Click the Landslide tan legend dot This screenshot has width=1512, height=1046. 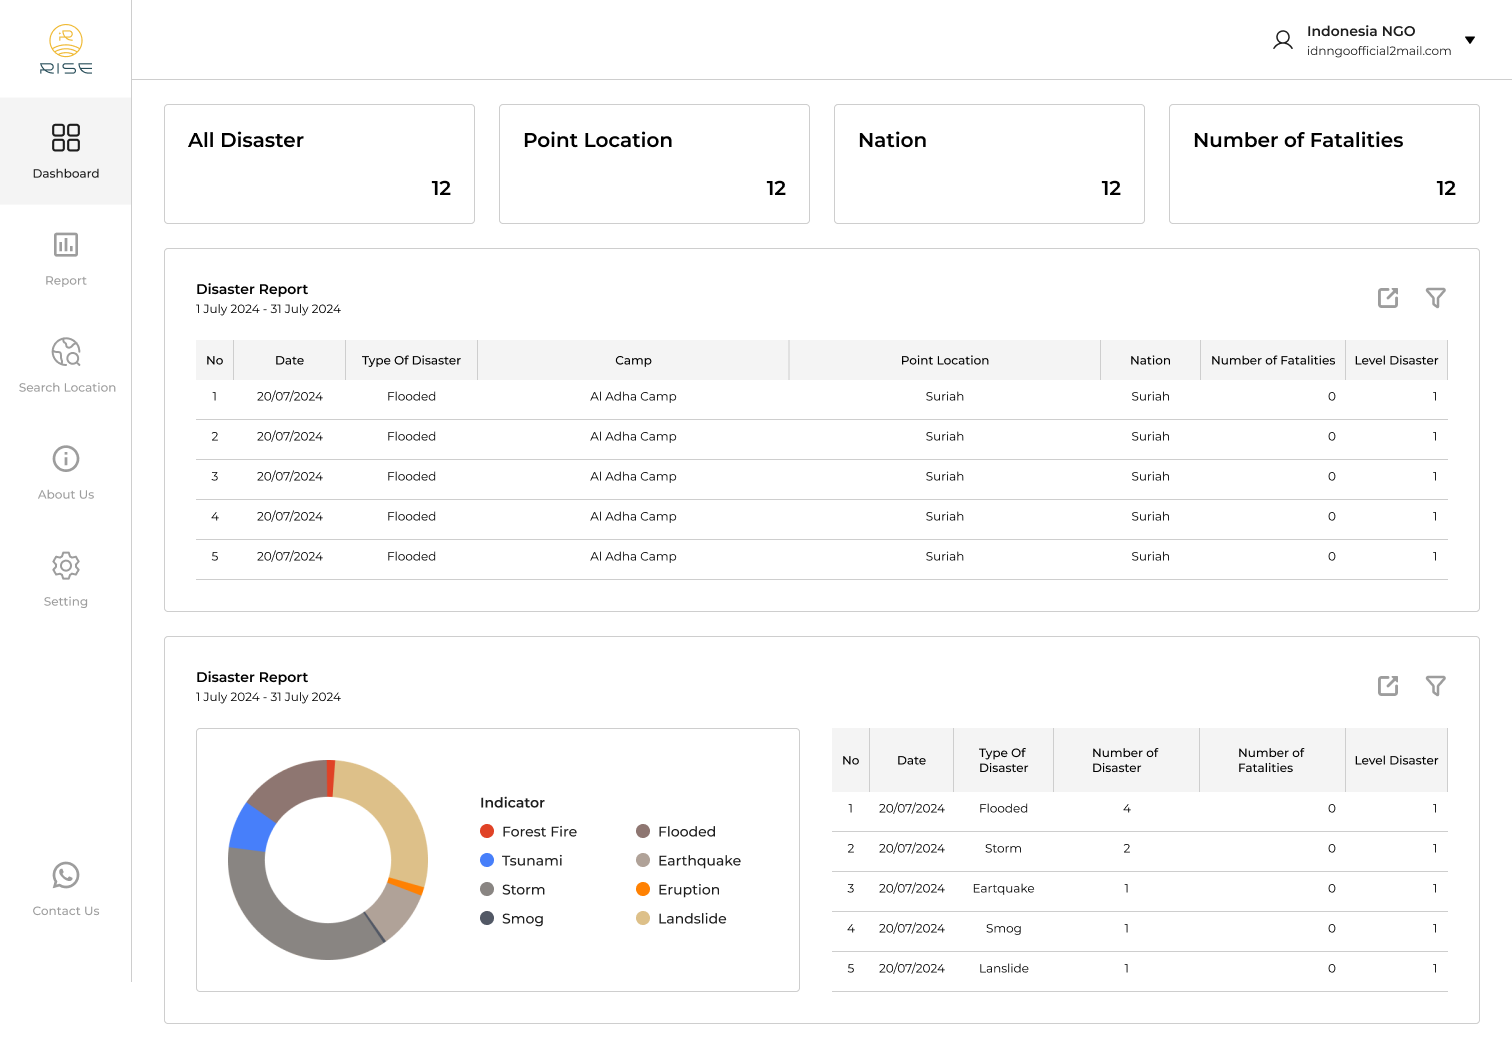coord(643,918)
